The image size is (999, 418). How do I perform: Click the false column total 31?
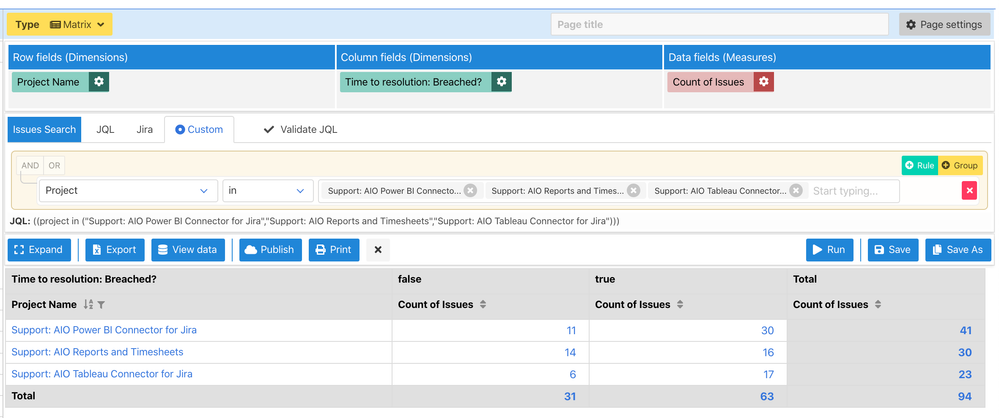(x=570, y=396)
